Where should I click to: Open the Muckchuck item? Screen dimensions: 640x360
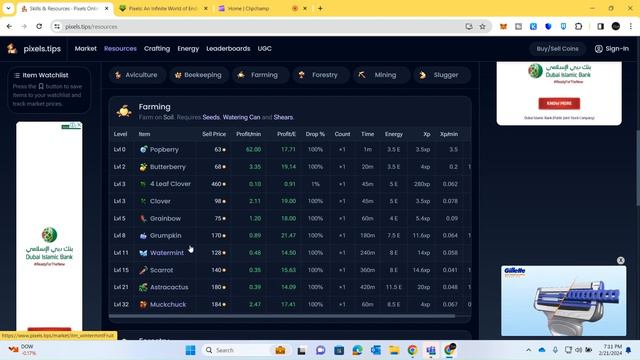(168, 304)
